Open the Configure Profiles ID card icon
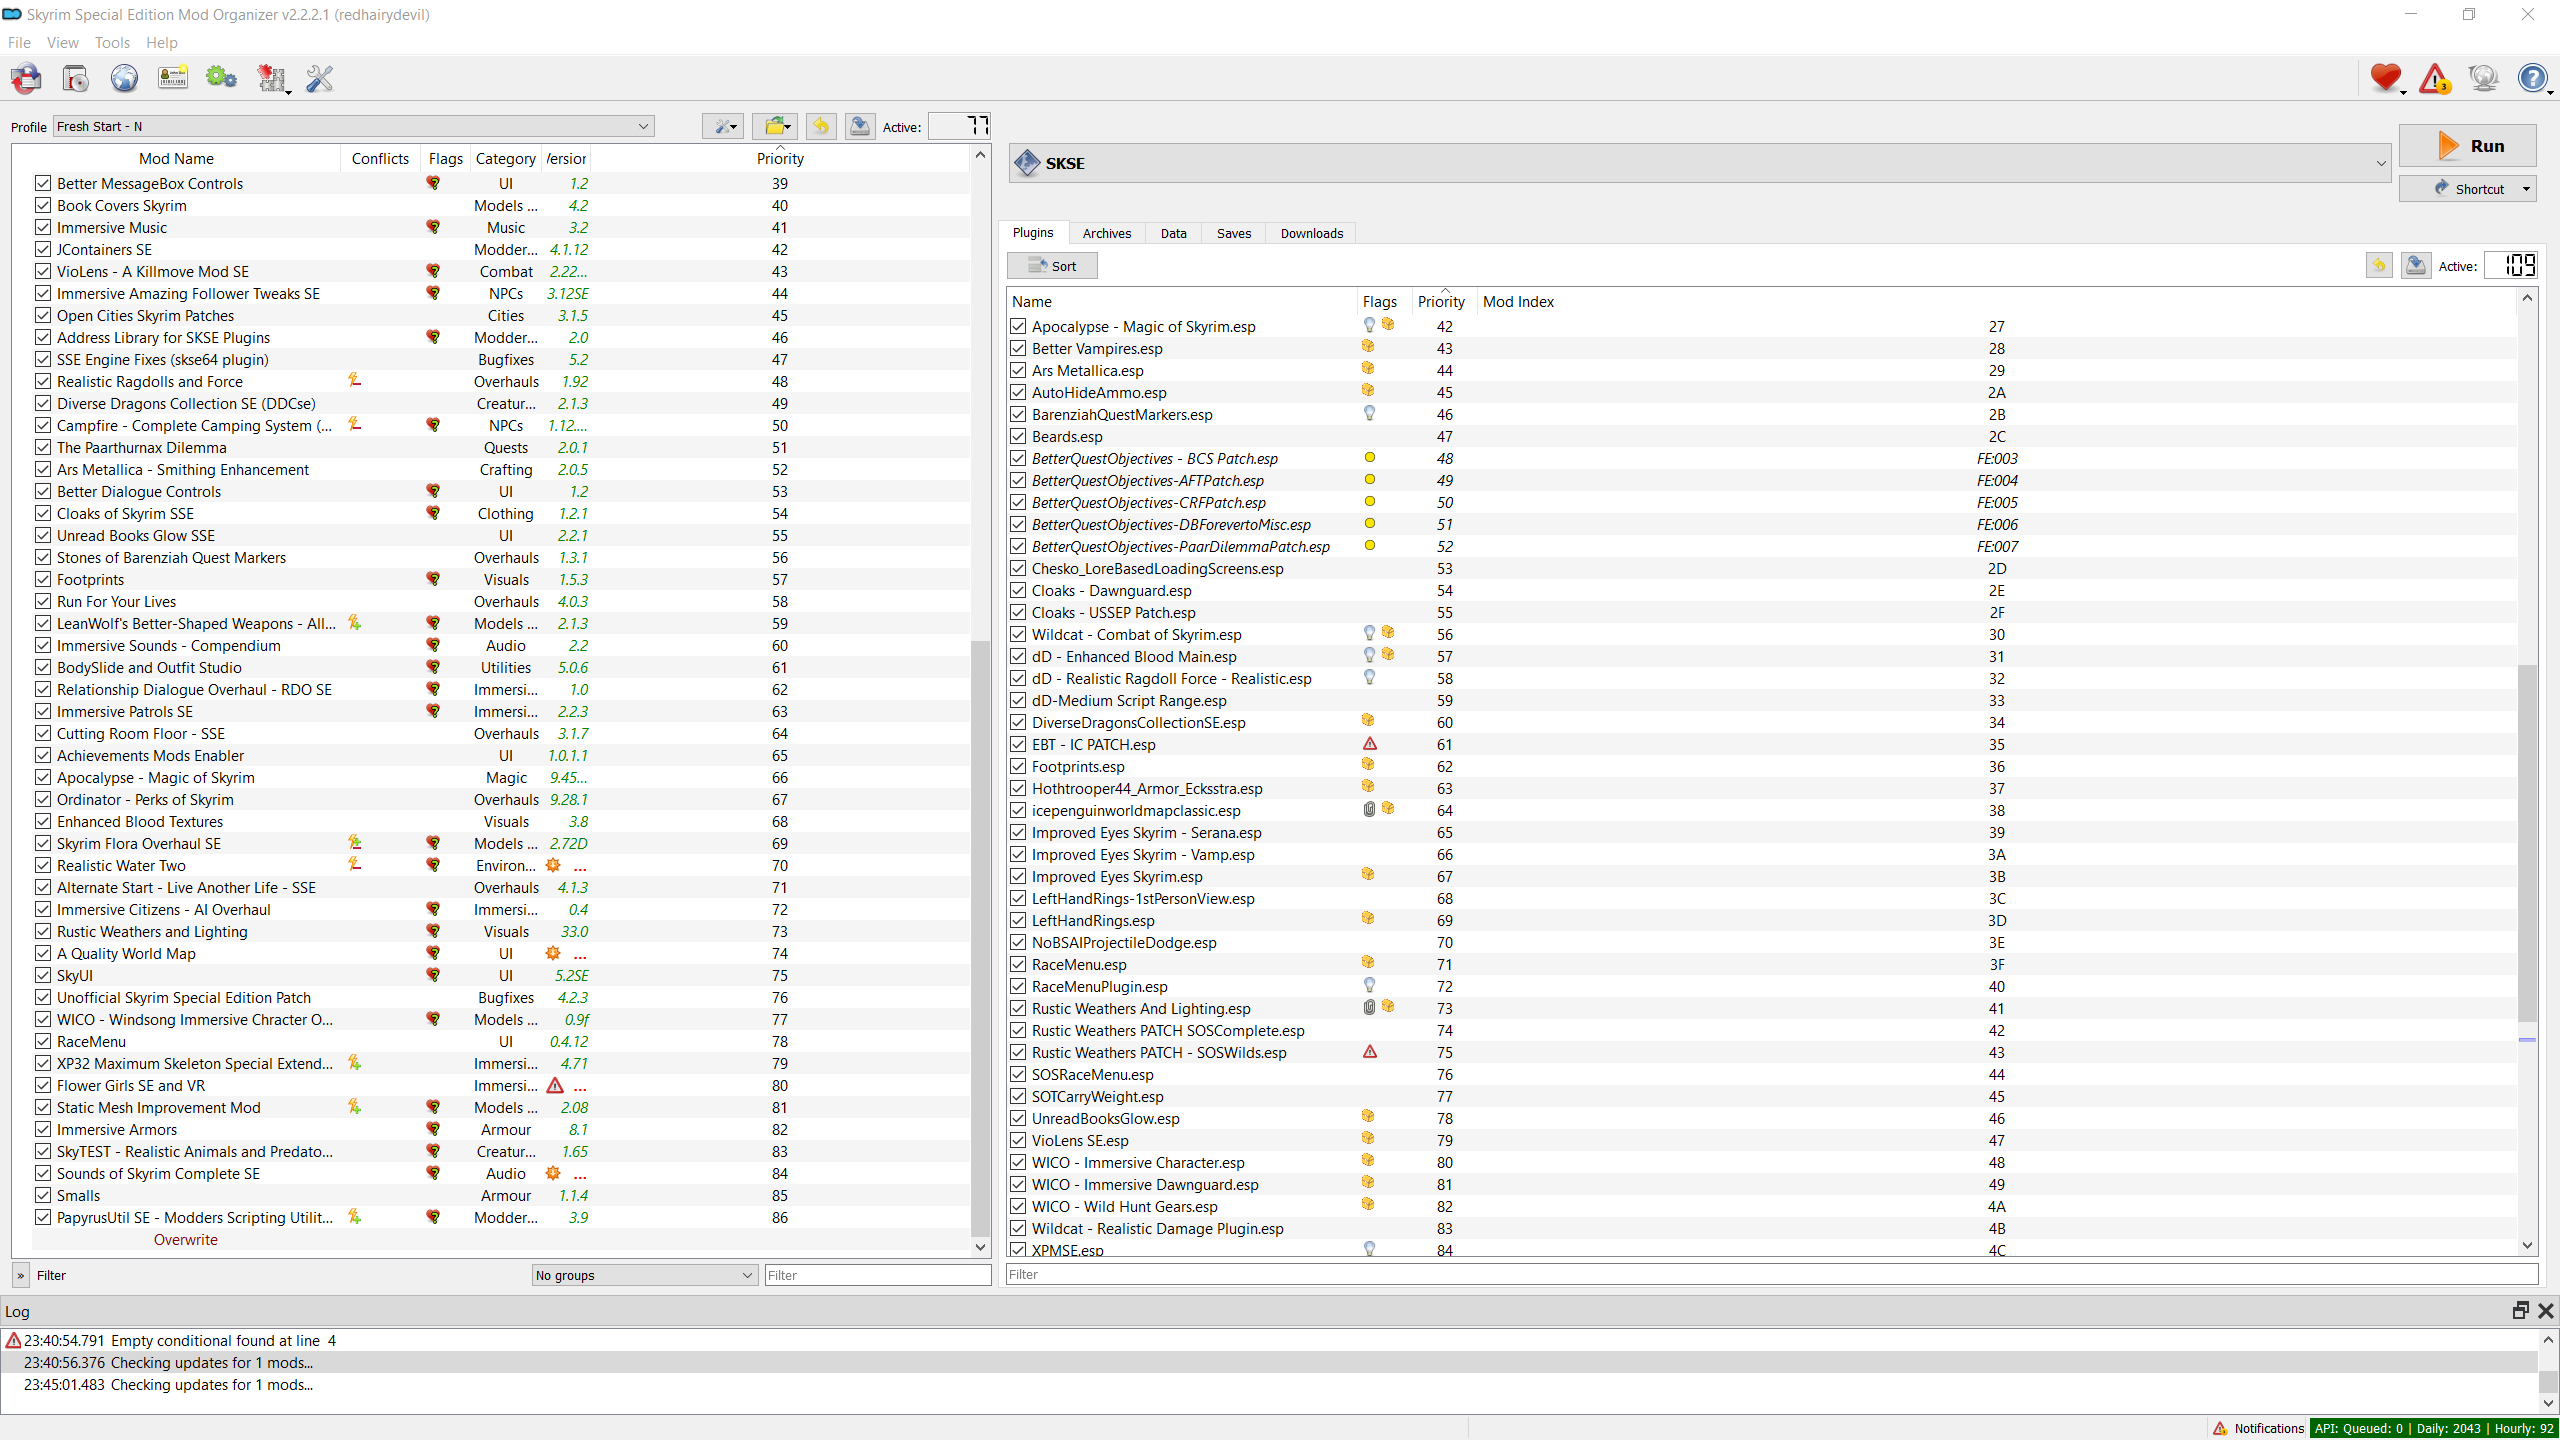The height and width of the screenshot is (1440, 2560). 173,78
